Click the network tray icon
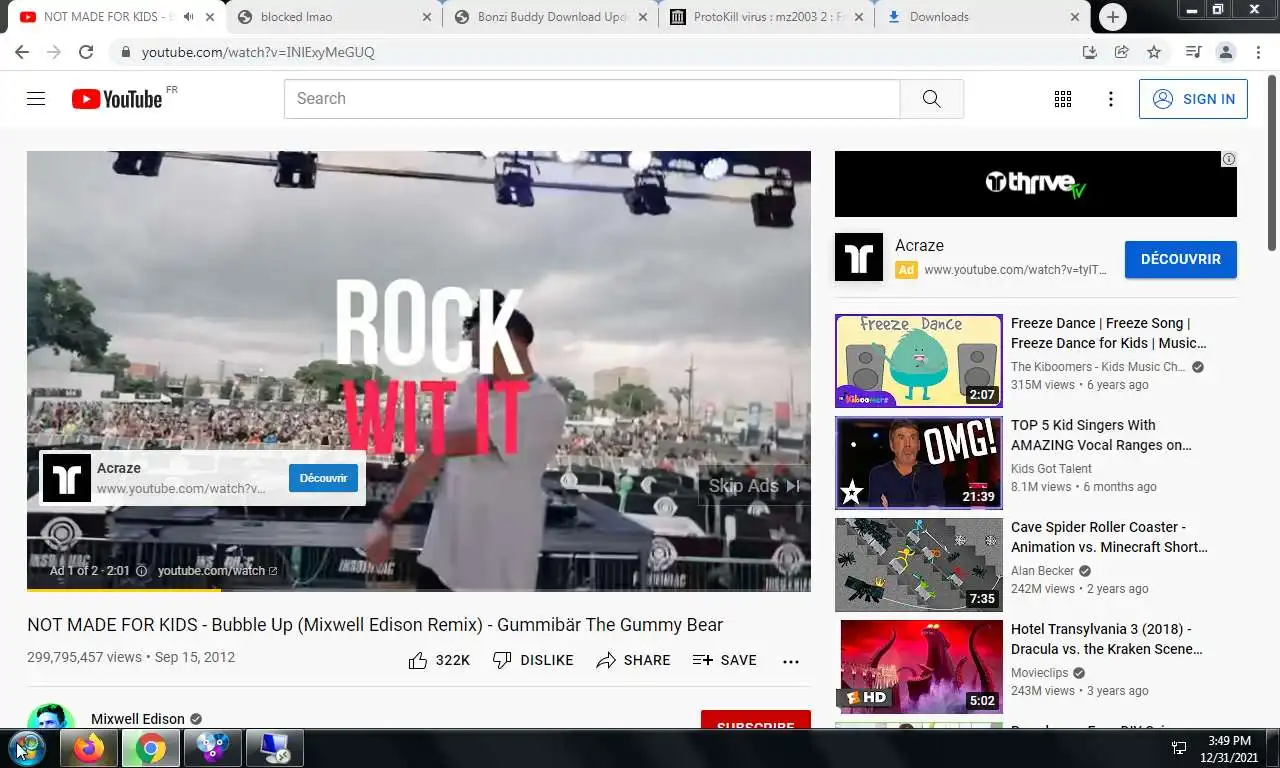The height and width of the screenshot is (768, 1280). tap(1179, 748)
